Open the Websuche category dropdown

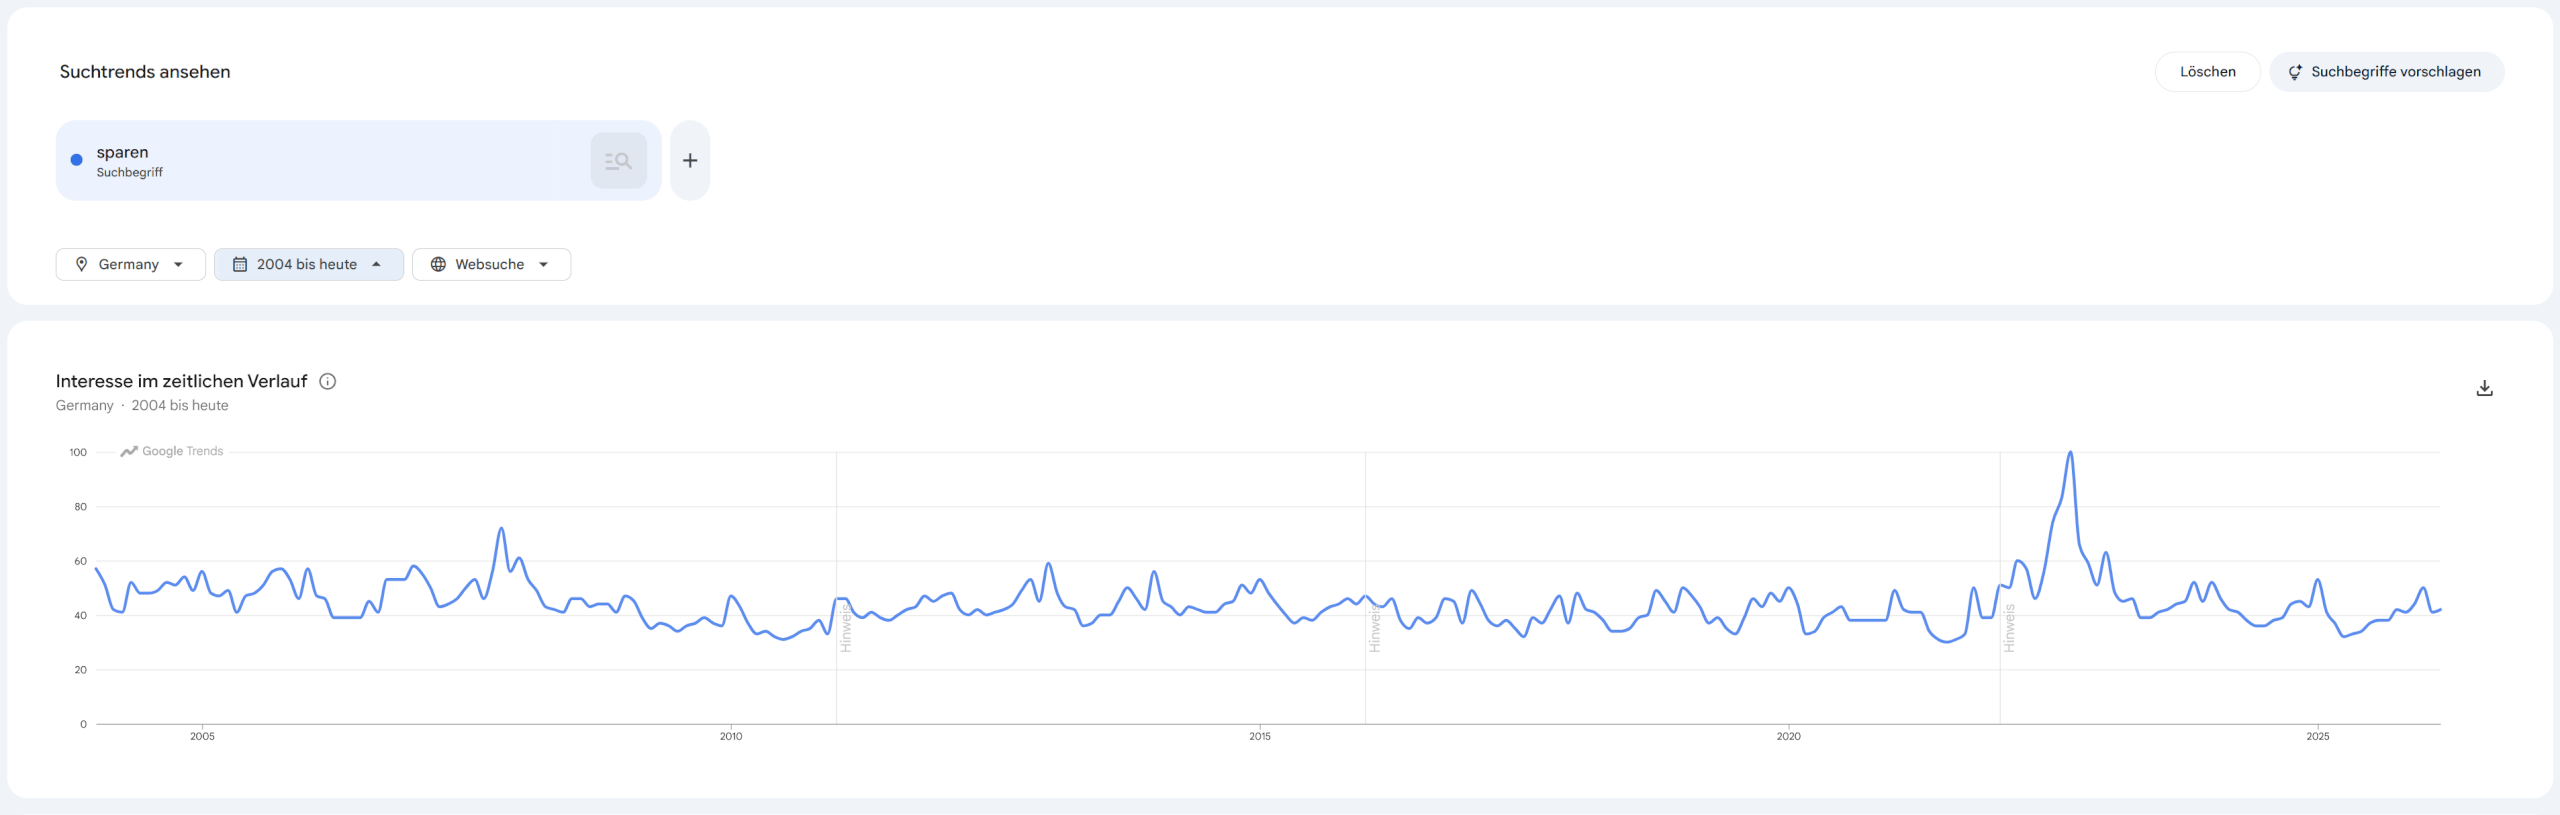(491, 264)
